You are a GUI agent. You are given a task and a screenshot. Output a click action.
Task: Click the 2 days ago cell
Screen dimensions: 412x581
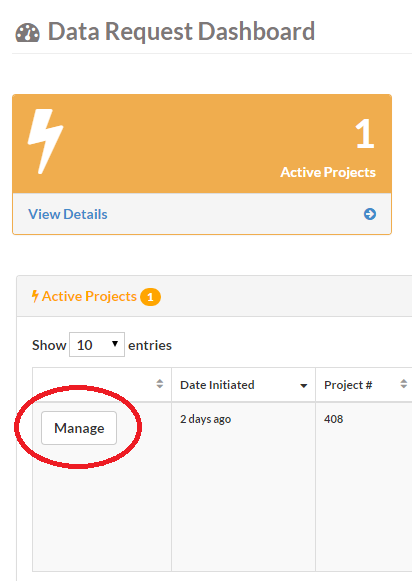(x=205, y=419)
